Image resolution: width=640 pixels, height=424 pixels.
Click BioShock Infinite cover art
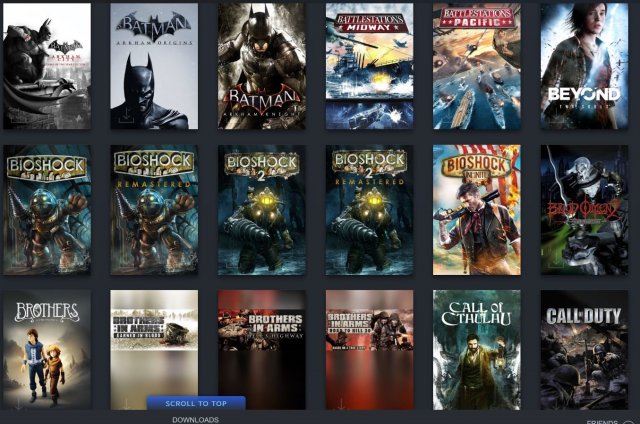coord(476,210)
